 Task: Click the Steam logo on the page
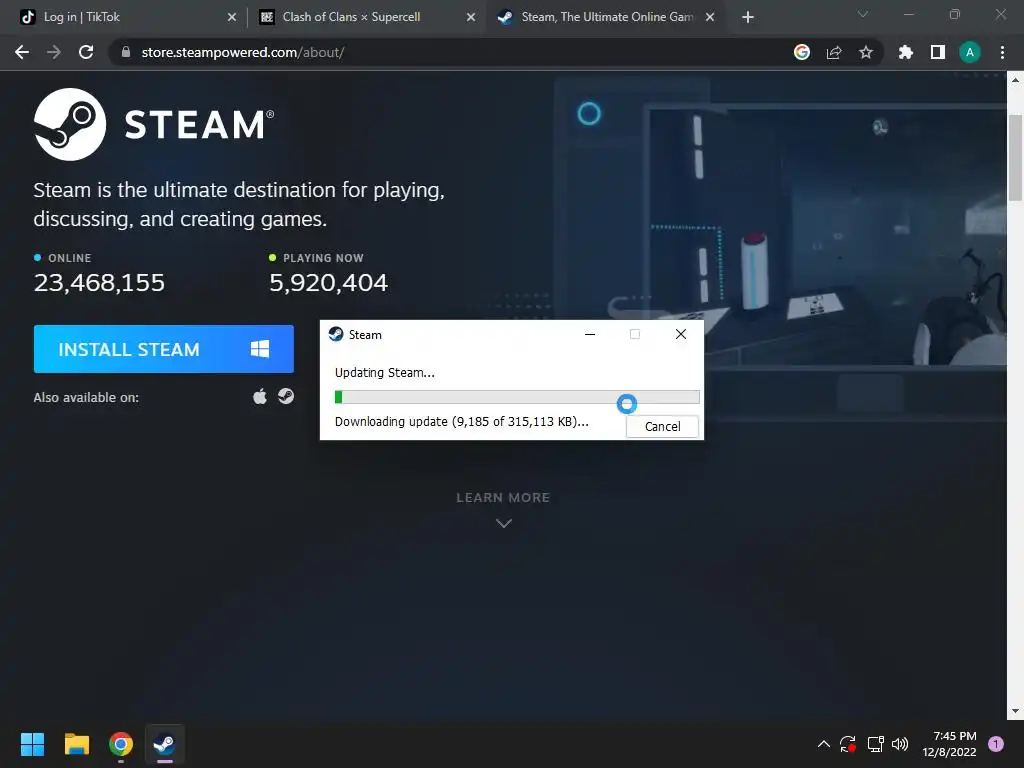coord(154,124)
